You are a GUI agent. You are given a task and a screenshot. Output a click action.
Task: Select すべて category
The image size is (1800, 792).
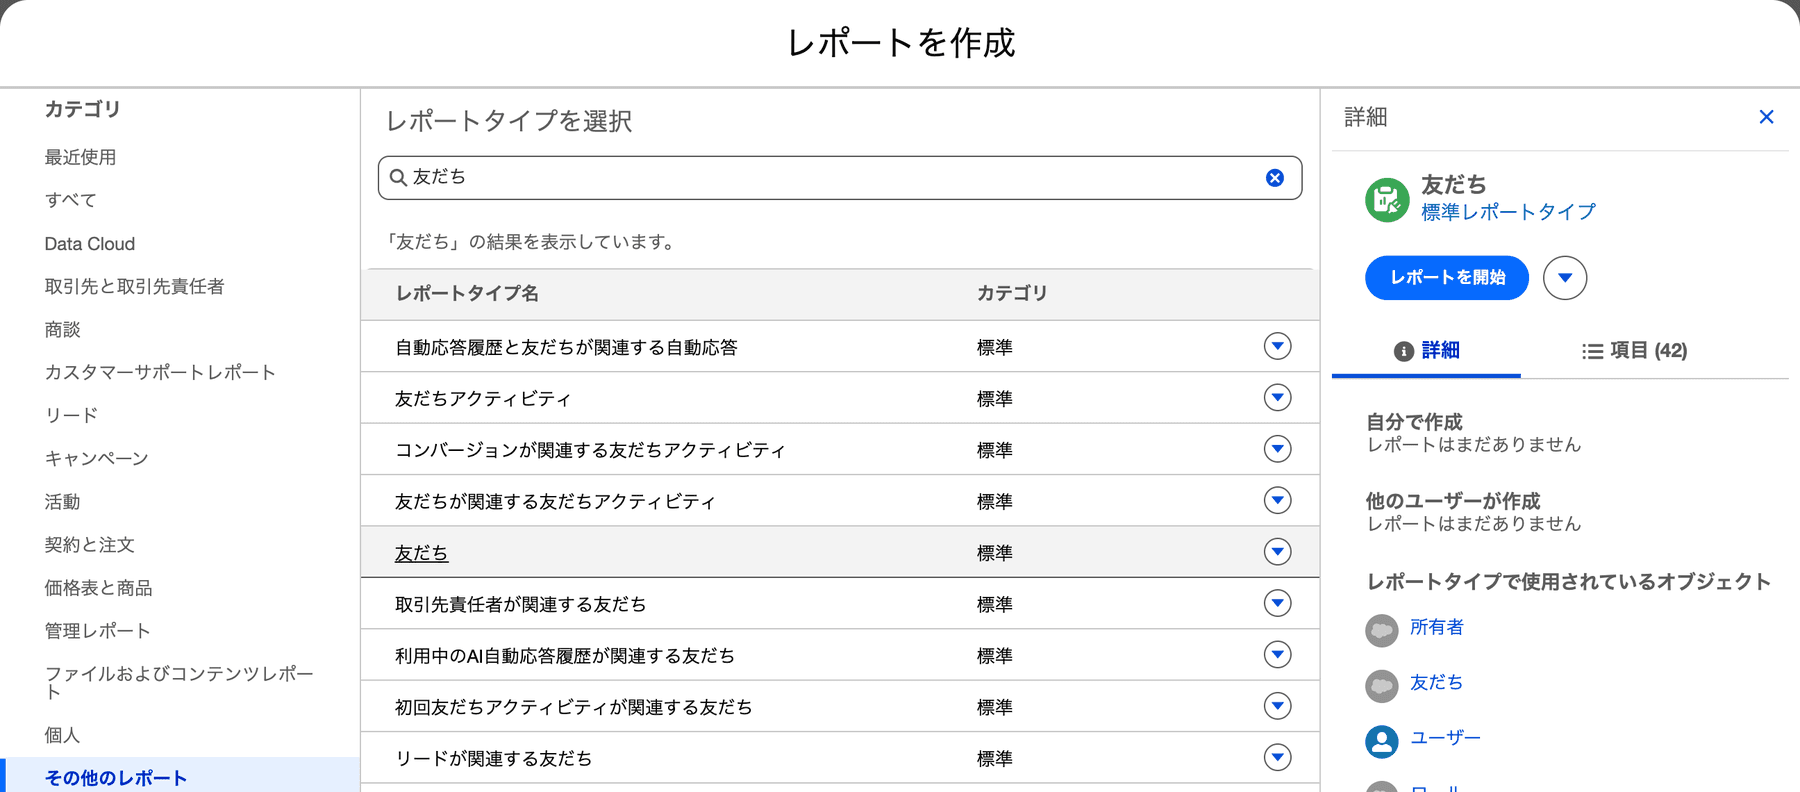(70, 200)
